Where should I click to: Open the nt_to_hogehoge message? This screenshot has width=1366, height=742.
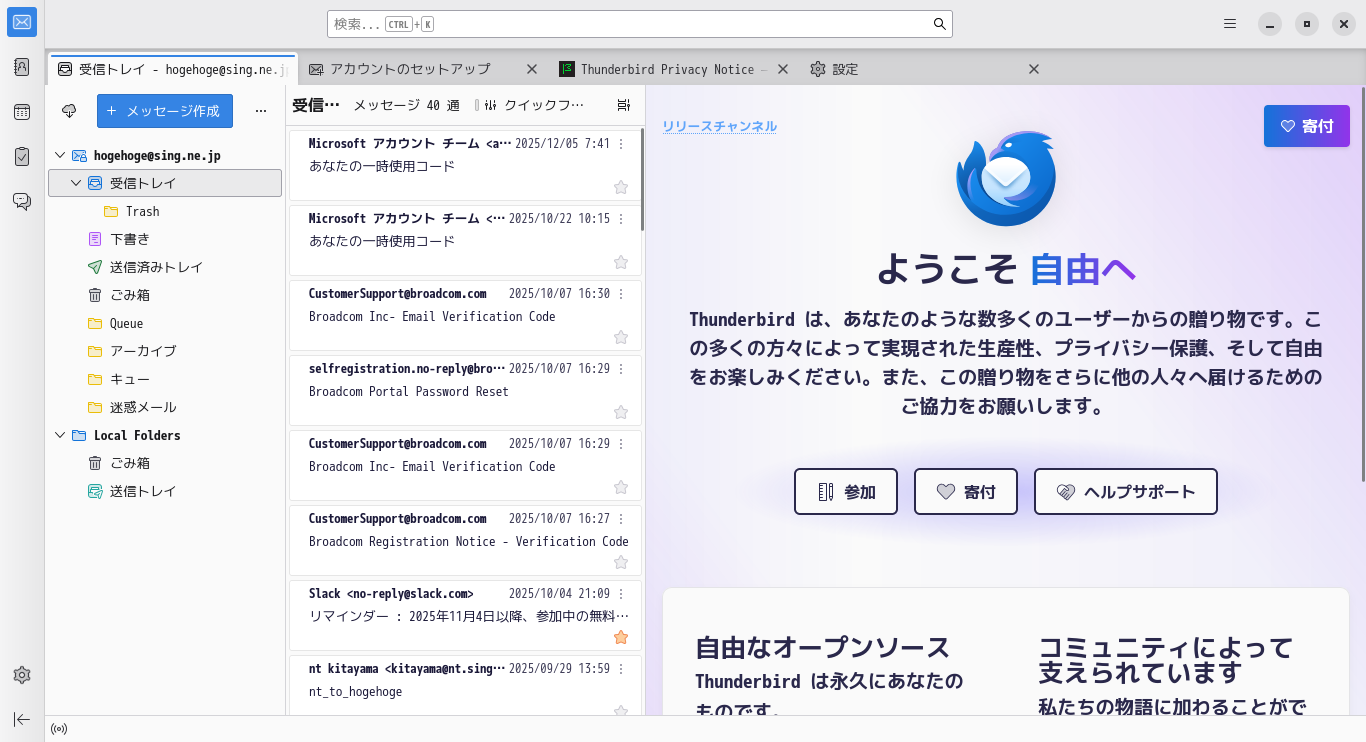[x=466, y=685]
